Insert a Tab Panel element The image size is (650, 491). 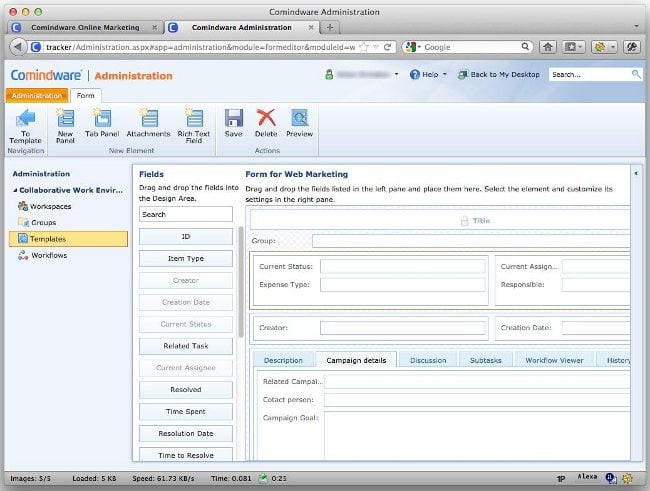pyautogui.click(x=102, y=123)
